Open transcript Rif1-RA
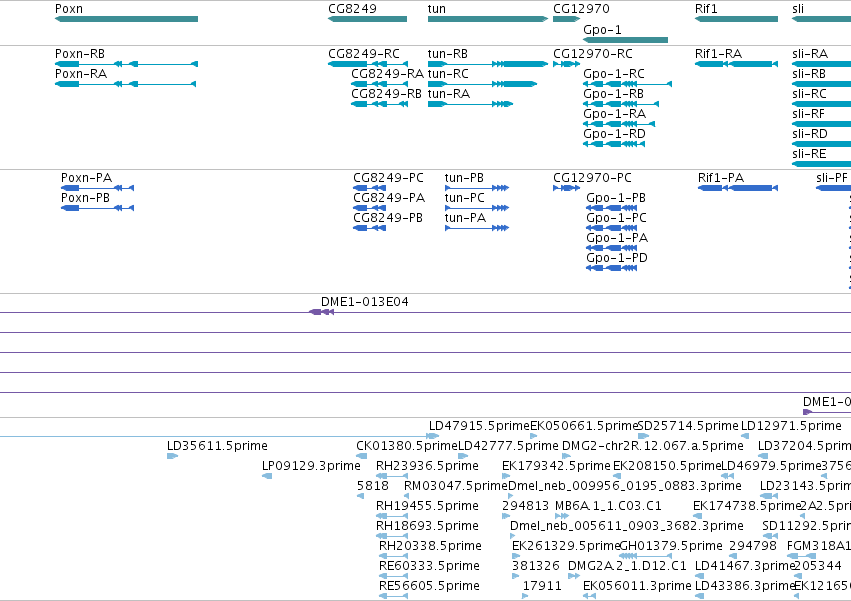 pyautogui.click(x=718, y=54)
